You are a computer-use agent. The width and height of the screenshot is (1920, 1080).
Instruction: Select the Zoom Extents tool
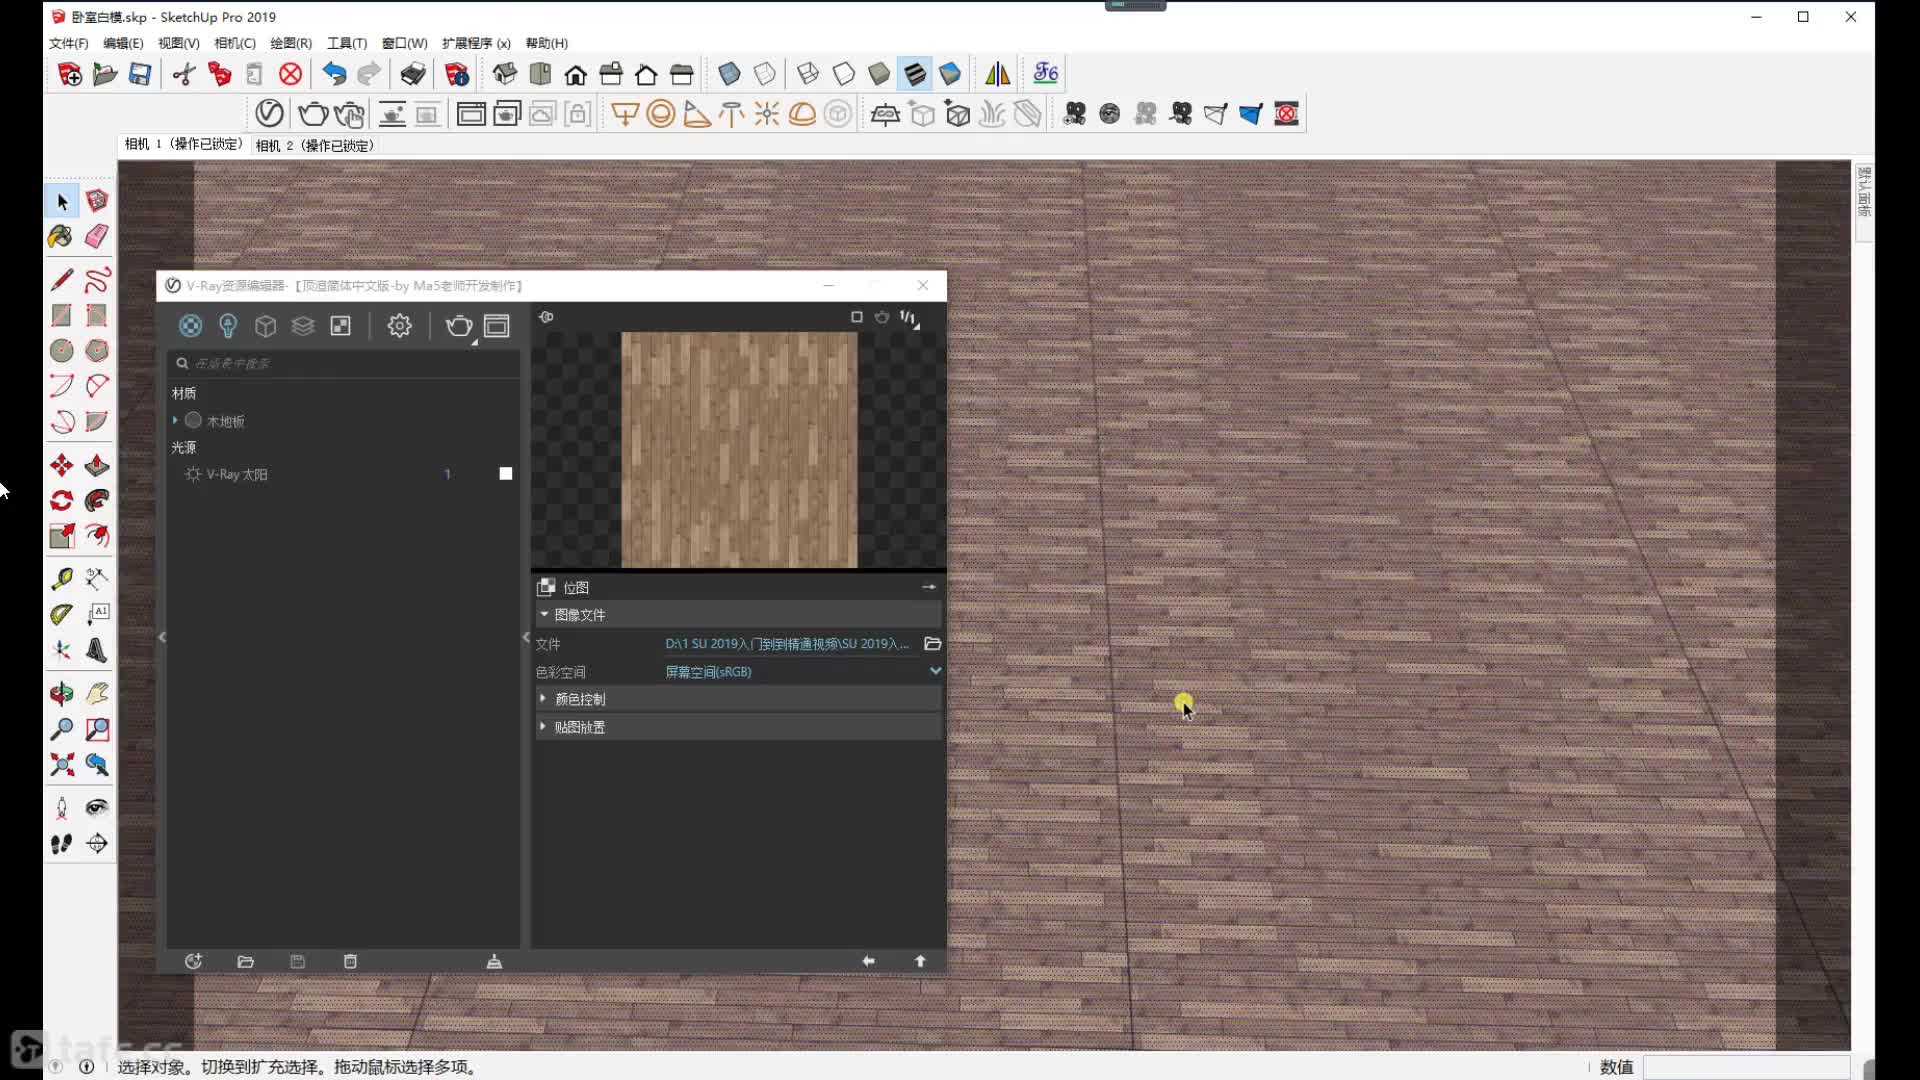[x=62, y=765]
